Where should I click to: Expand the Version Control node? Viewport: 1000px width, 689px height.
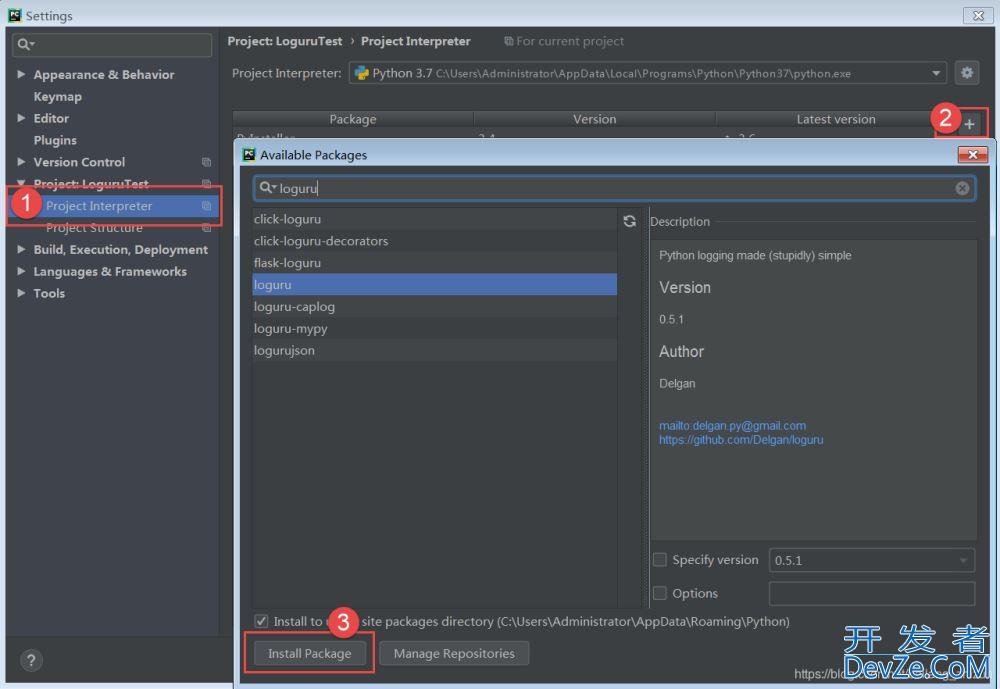click(x=21, y=162)
